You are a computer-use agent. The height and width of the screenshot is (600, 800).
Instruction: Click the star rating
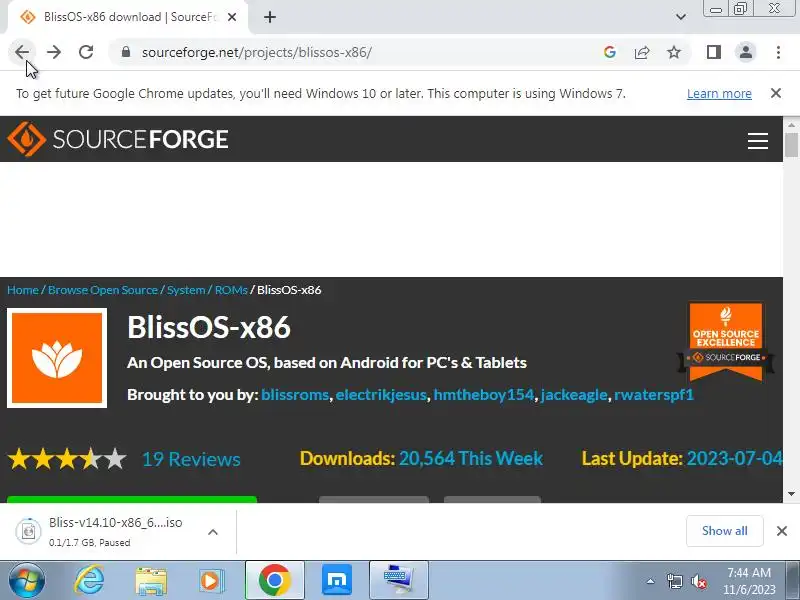(x=67, y=459)
